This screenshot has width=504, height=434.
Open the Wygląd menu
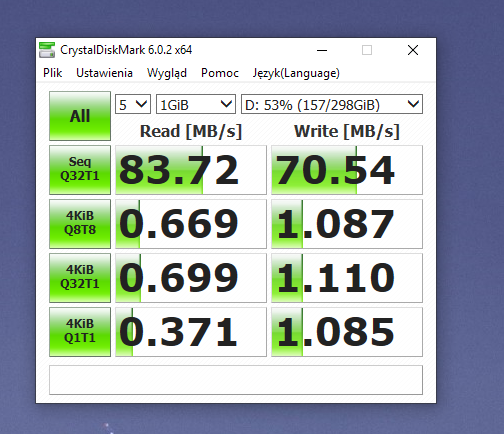tap(167, 73)
